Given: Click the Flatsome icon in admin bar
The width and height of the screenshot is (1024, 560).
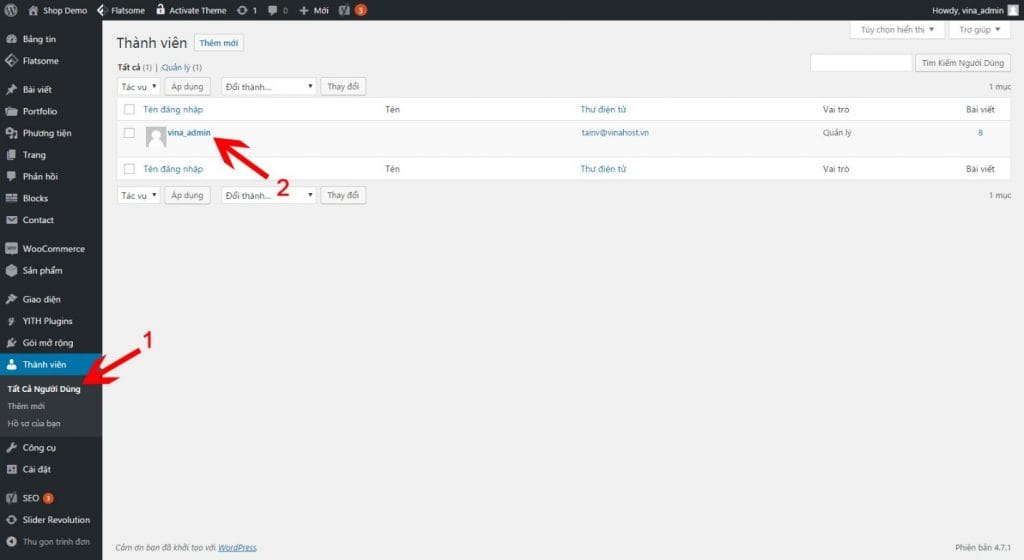Looking at the screenshot, I should coord(102,10).
